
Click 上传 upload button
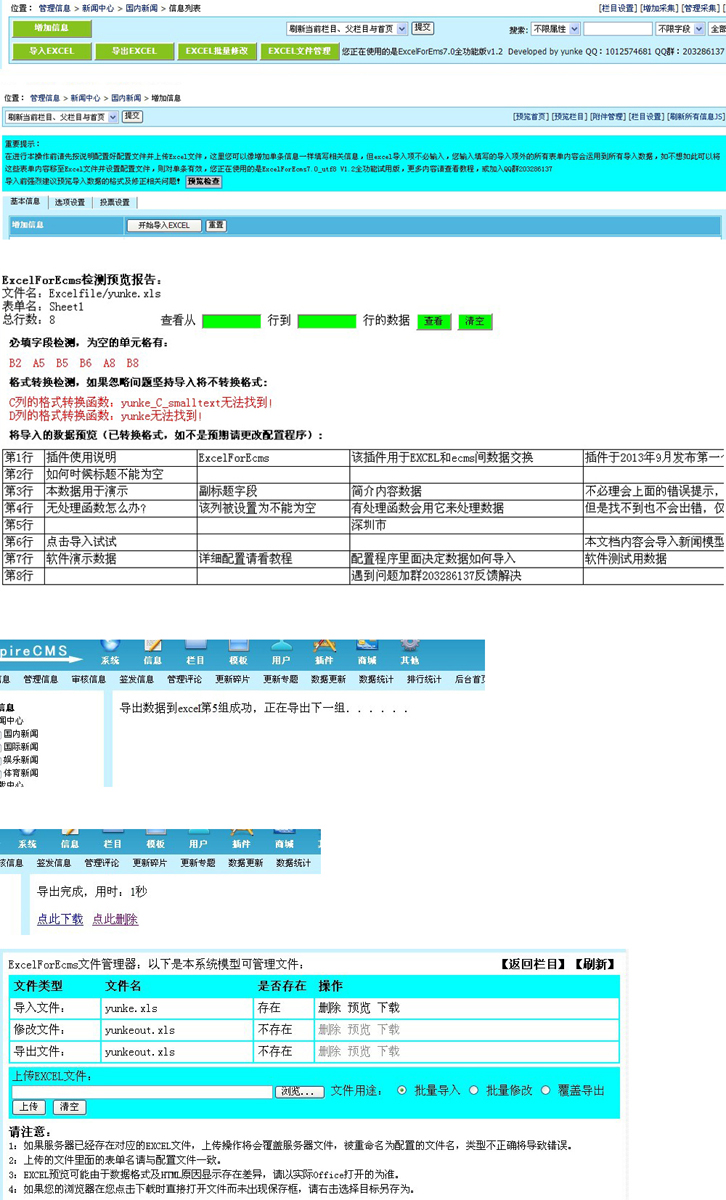(x=28, y=1107)
